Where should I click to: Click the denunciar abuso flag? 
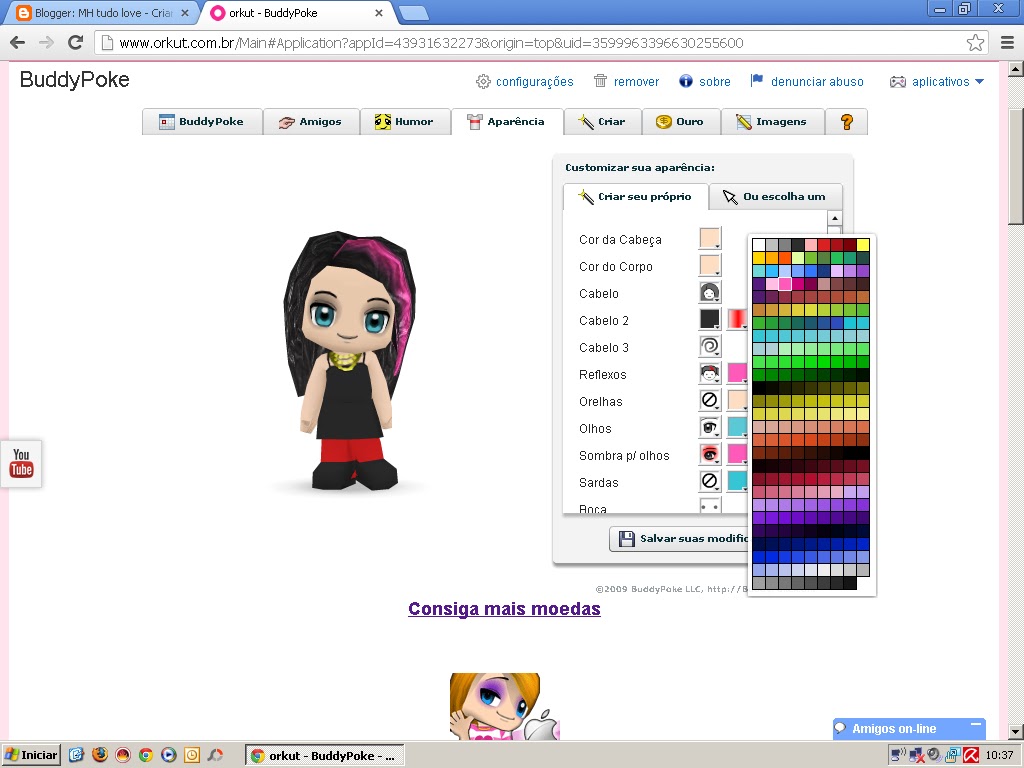(x=759, y=81)
